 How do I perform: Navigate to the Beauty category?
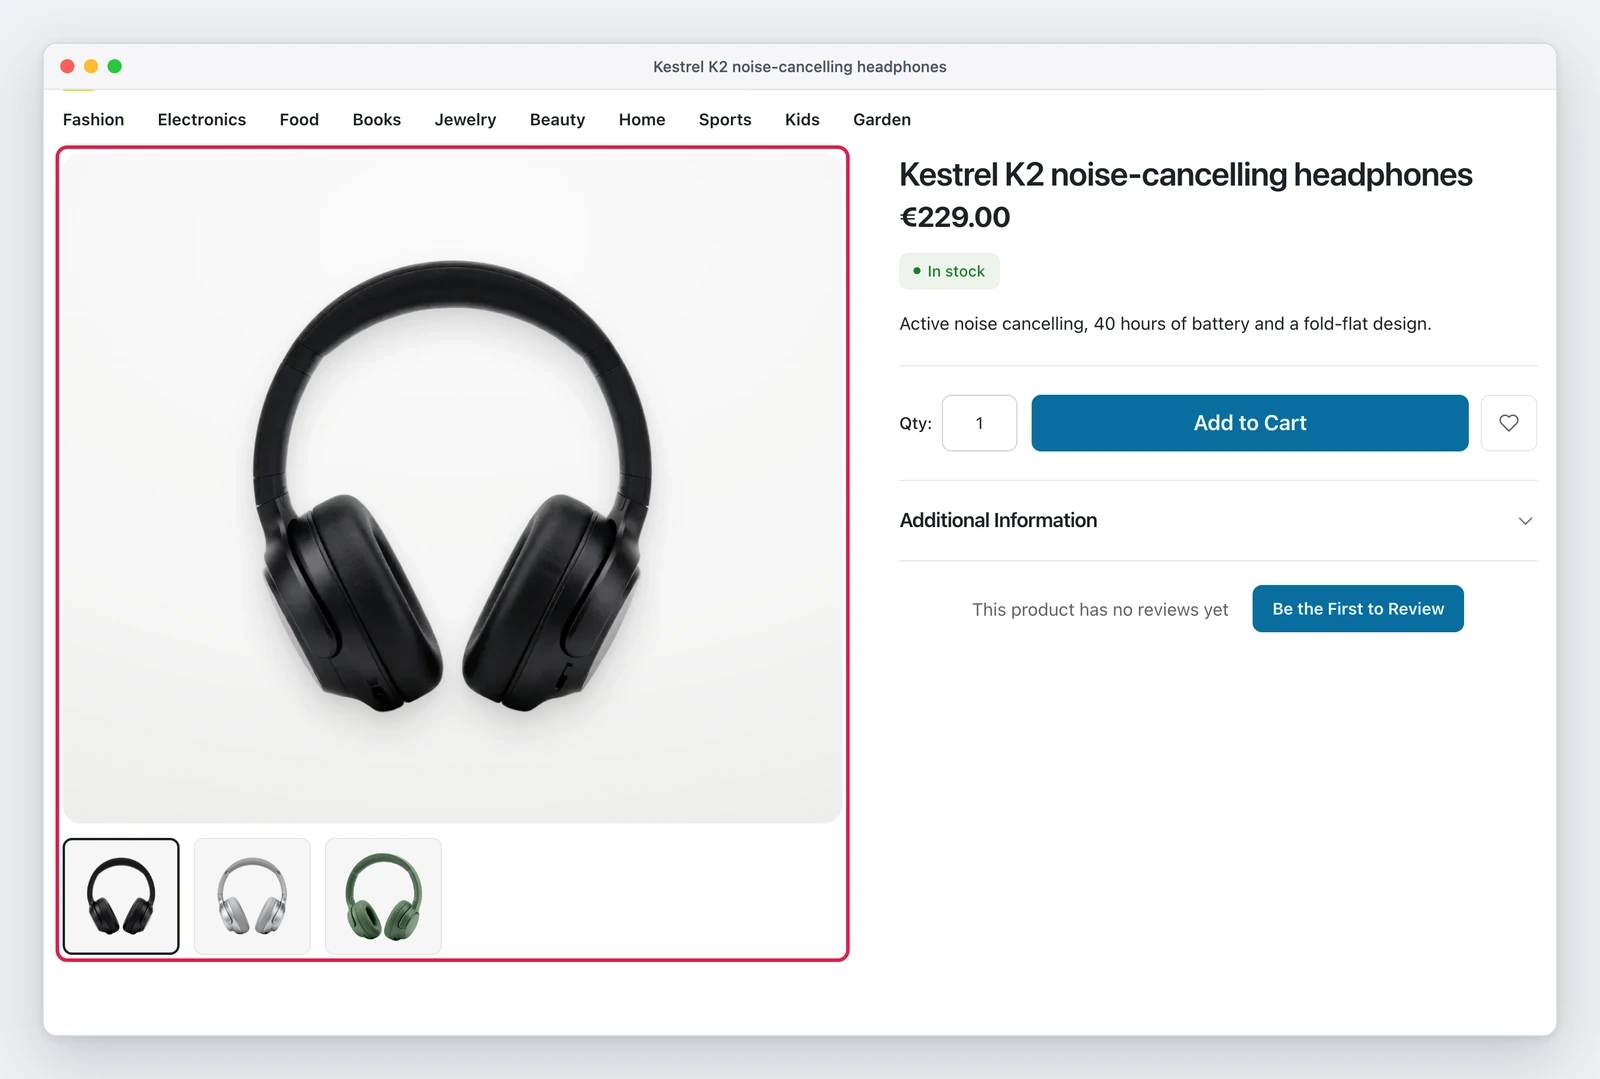coord(557,119)
